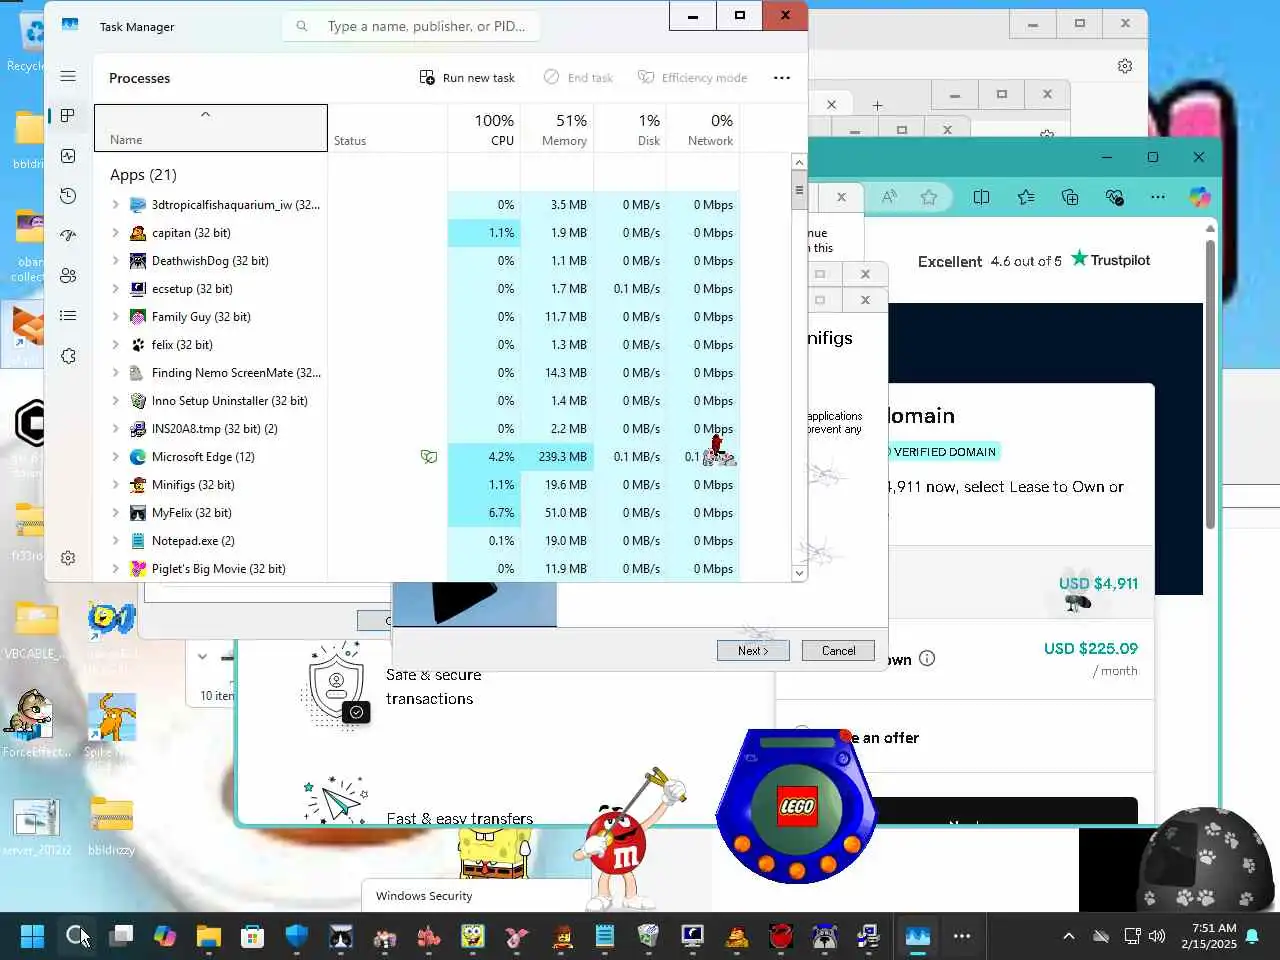Select INS20A8.tmp (32 bit) process row
This screenshot has width=1280, height=960.
coord(417,429)
